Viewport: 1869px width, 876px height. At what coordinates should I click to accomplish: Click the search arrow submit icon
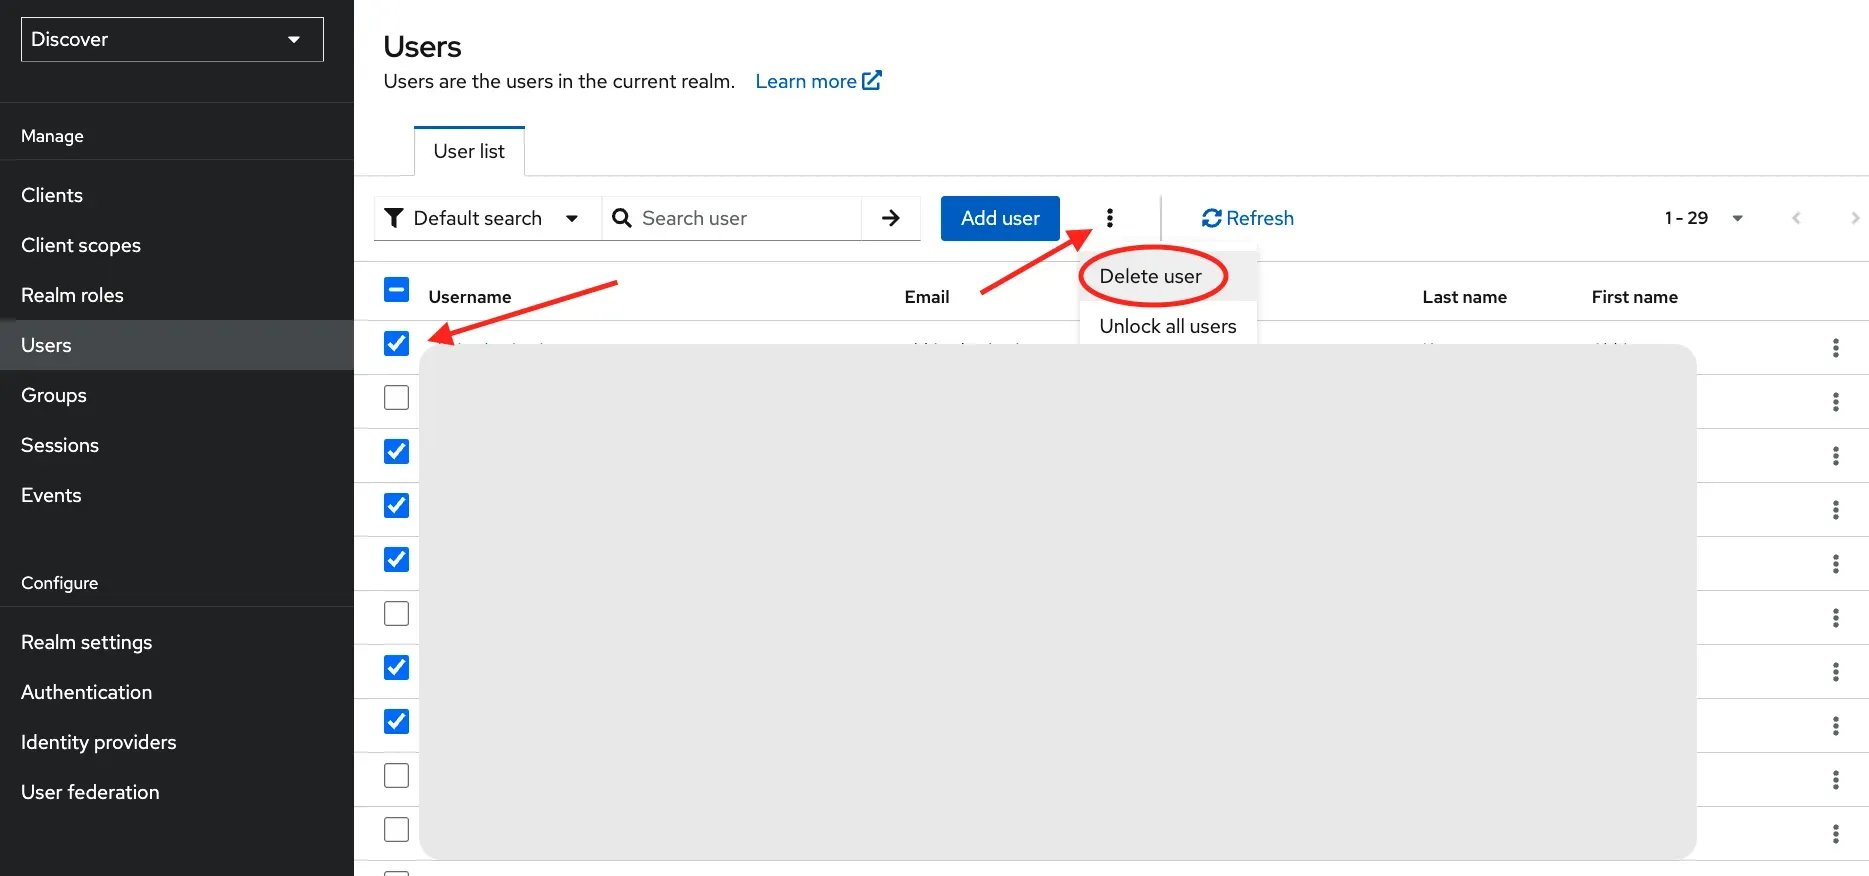tap(890, 218)
